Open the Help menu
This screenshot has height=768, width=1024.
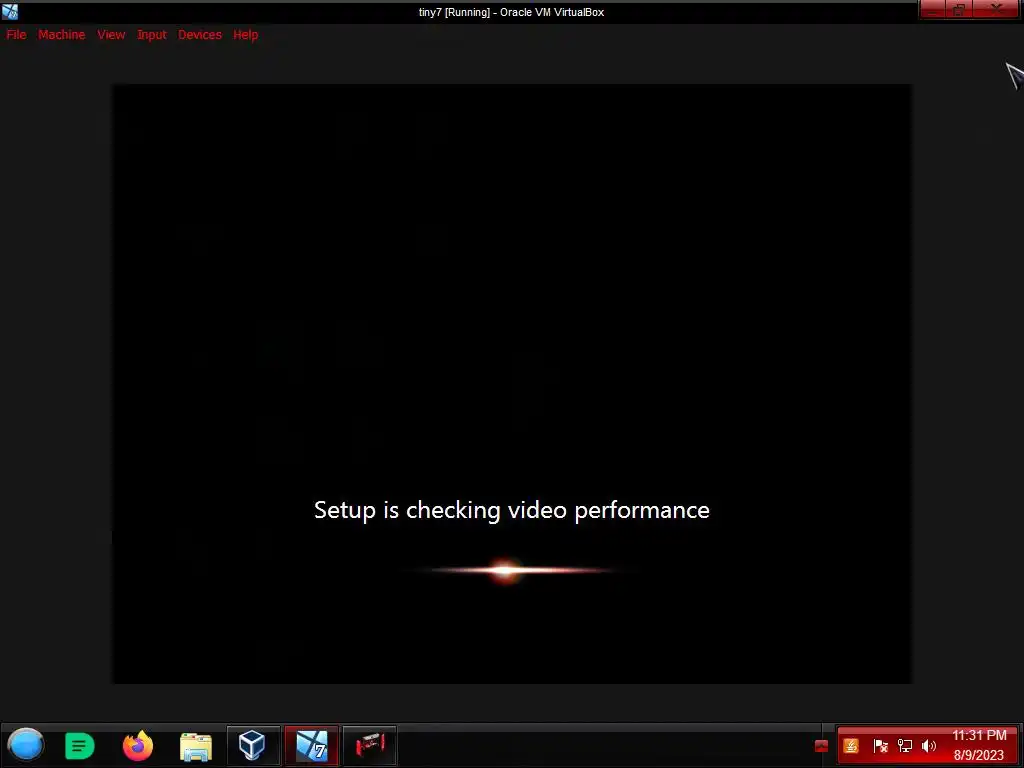[246, 35]
